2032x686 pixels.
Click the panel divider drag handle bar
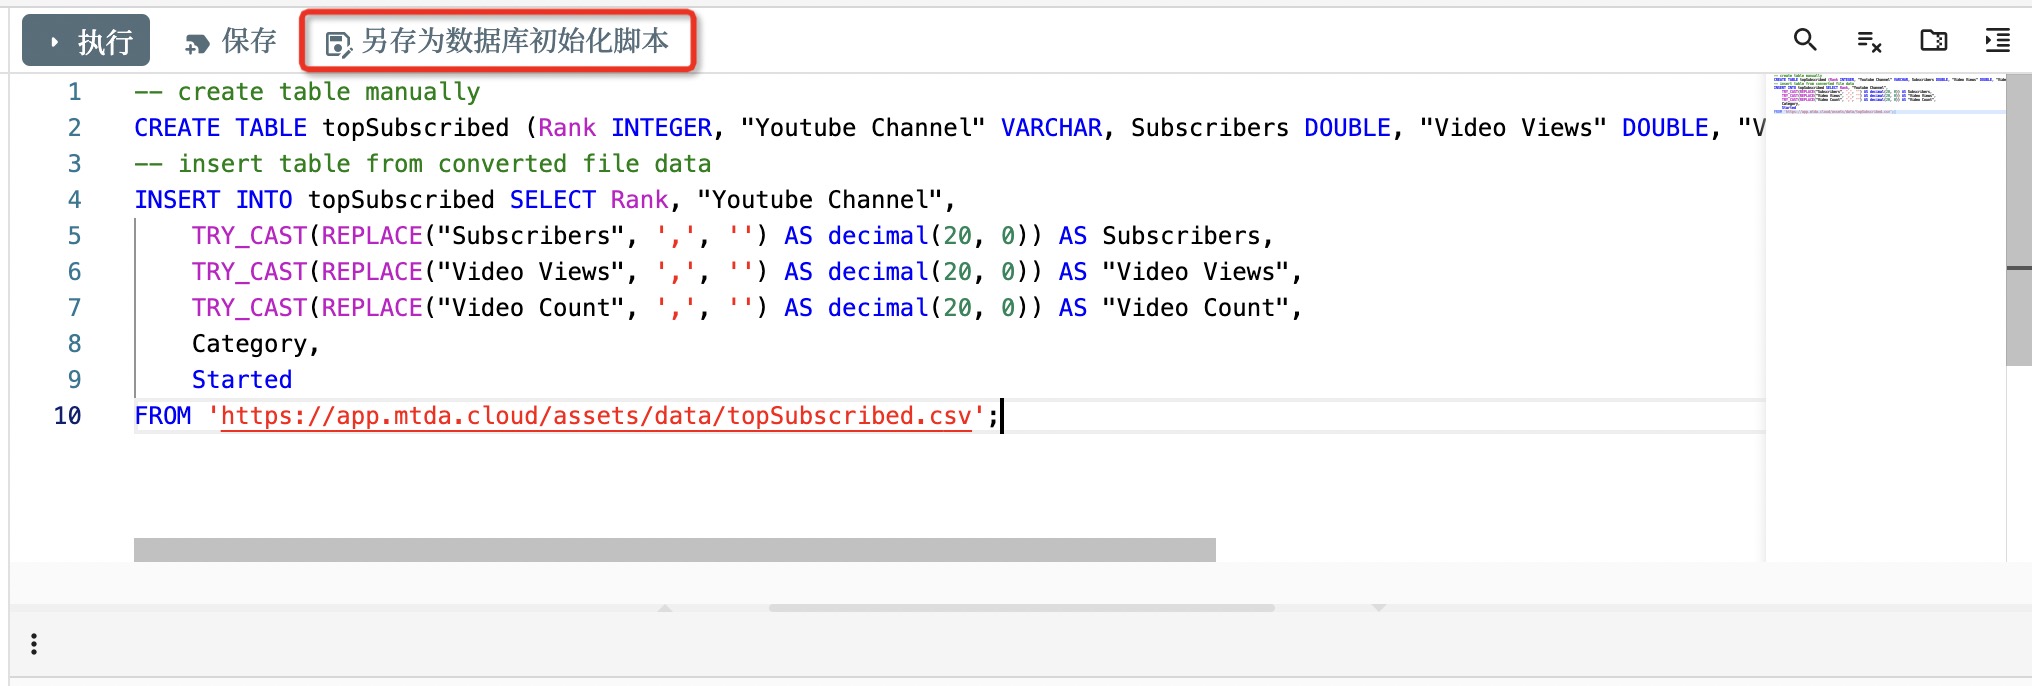coord(1020,608)
